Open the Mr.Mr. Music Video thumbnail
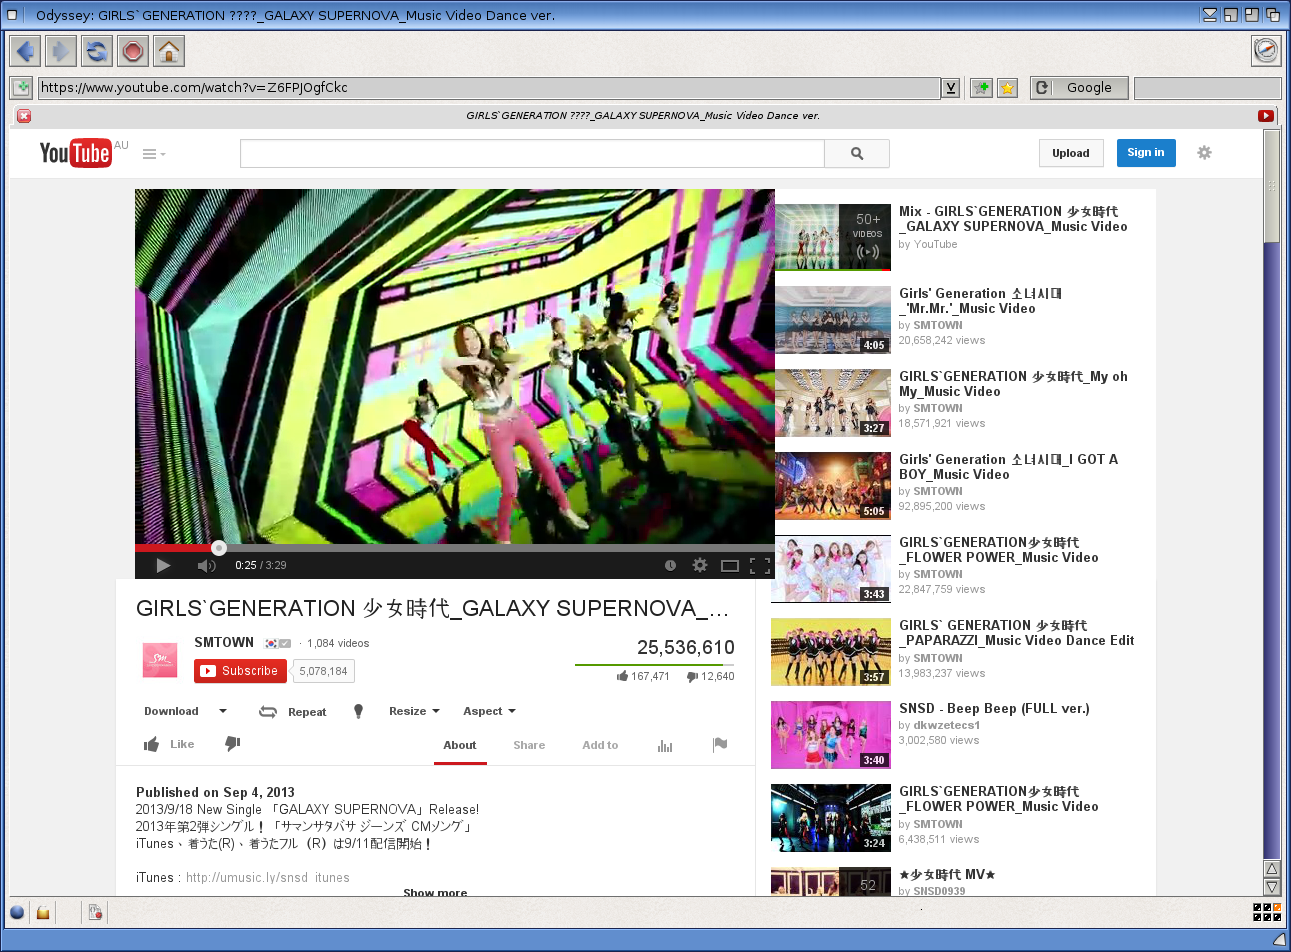The height and width of the screenshot is (952, 1291). pos(833,320)
